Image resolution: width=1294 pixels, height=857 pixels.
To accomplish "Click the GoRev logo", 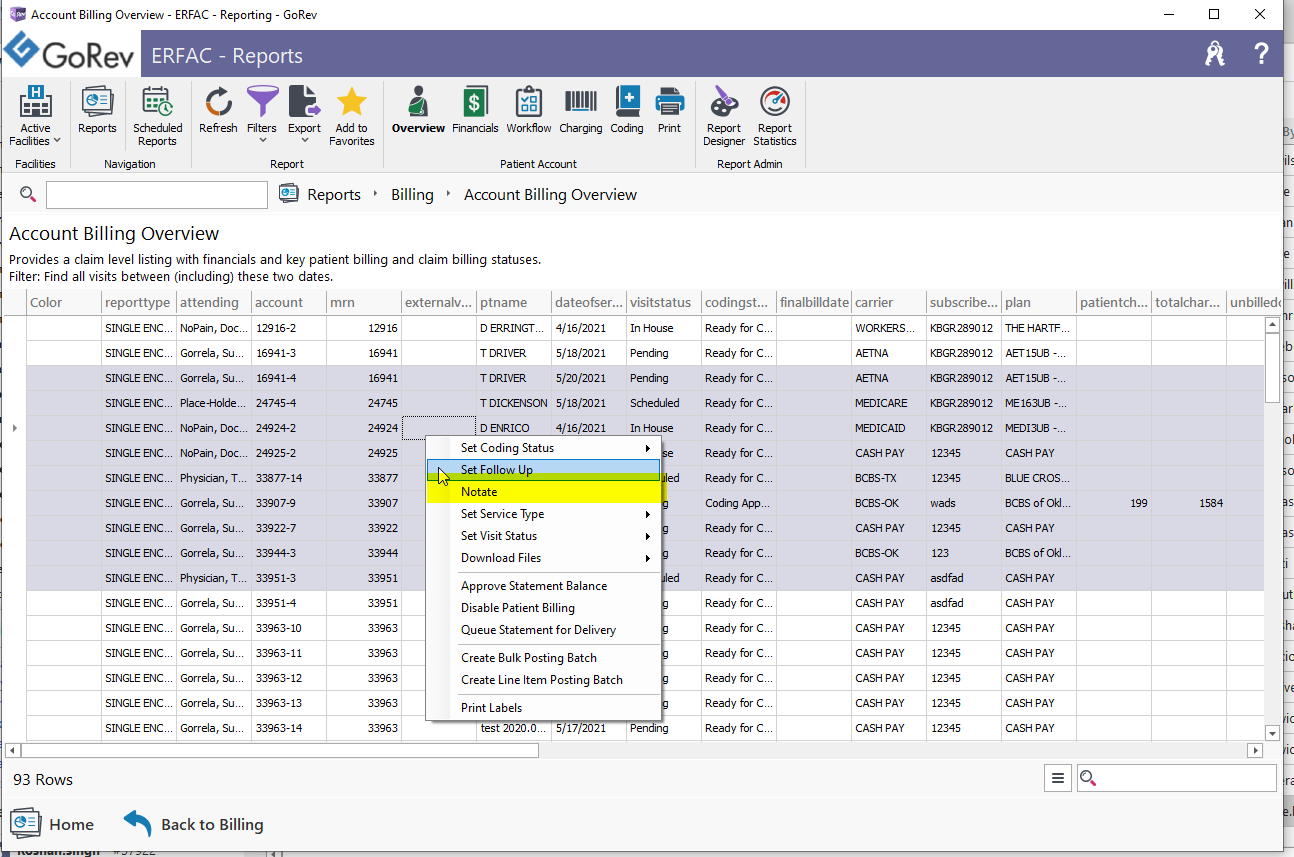I will (x=70, y=53).
